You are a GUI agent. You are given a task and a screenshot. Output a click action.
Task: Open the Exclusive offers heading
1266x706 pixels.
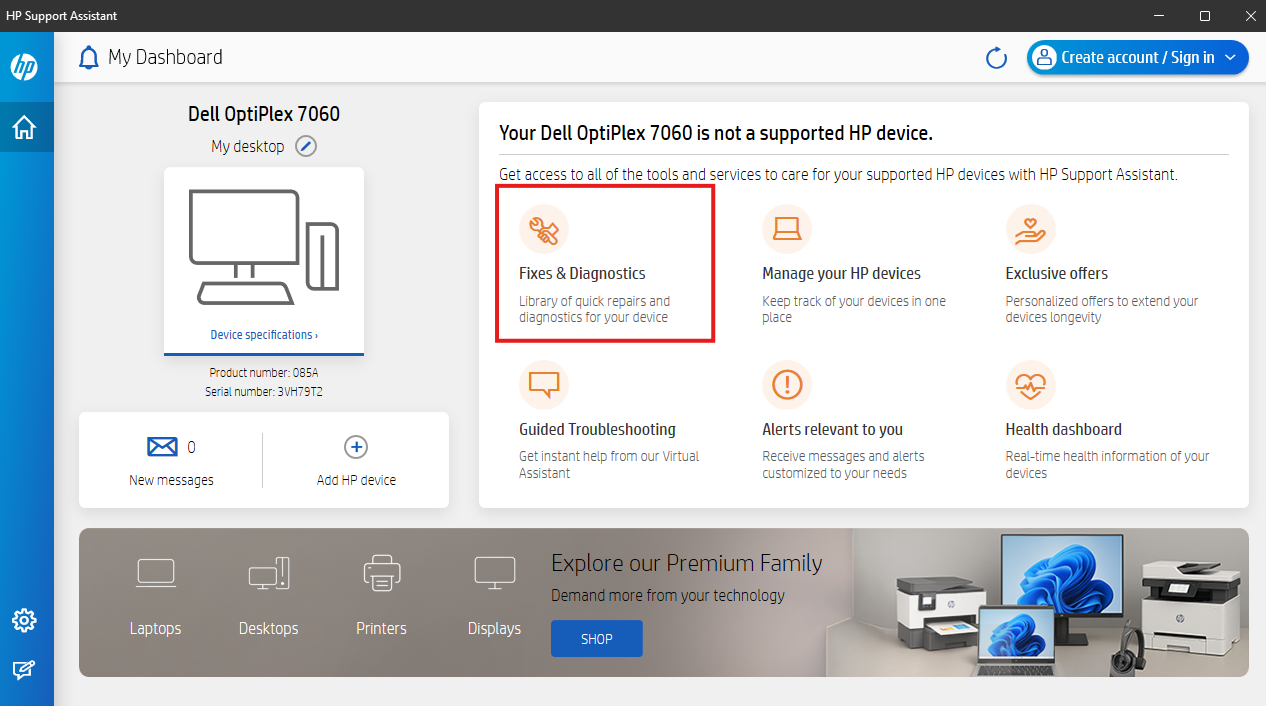(1057, 273)
